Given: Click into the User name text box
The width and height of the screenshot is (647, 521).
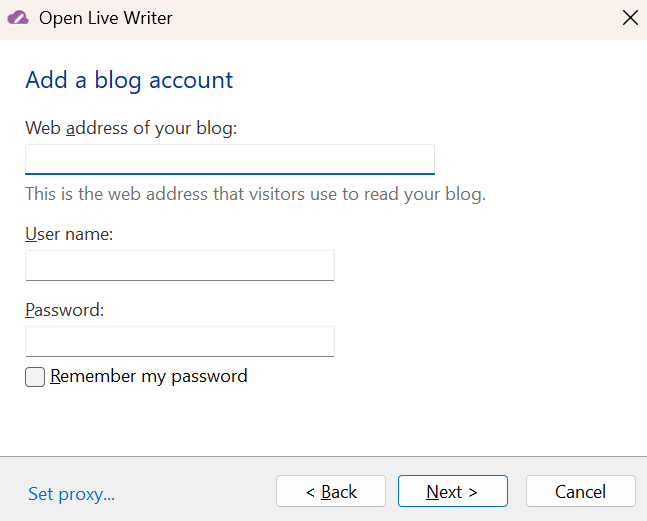Looking at the screenshot, I should [x=179, y=266].
